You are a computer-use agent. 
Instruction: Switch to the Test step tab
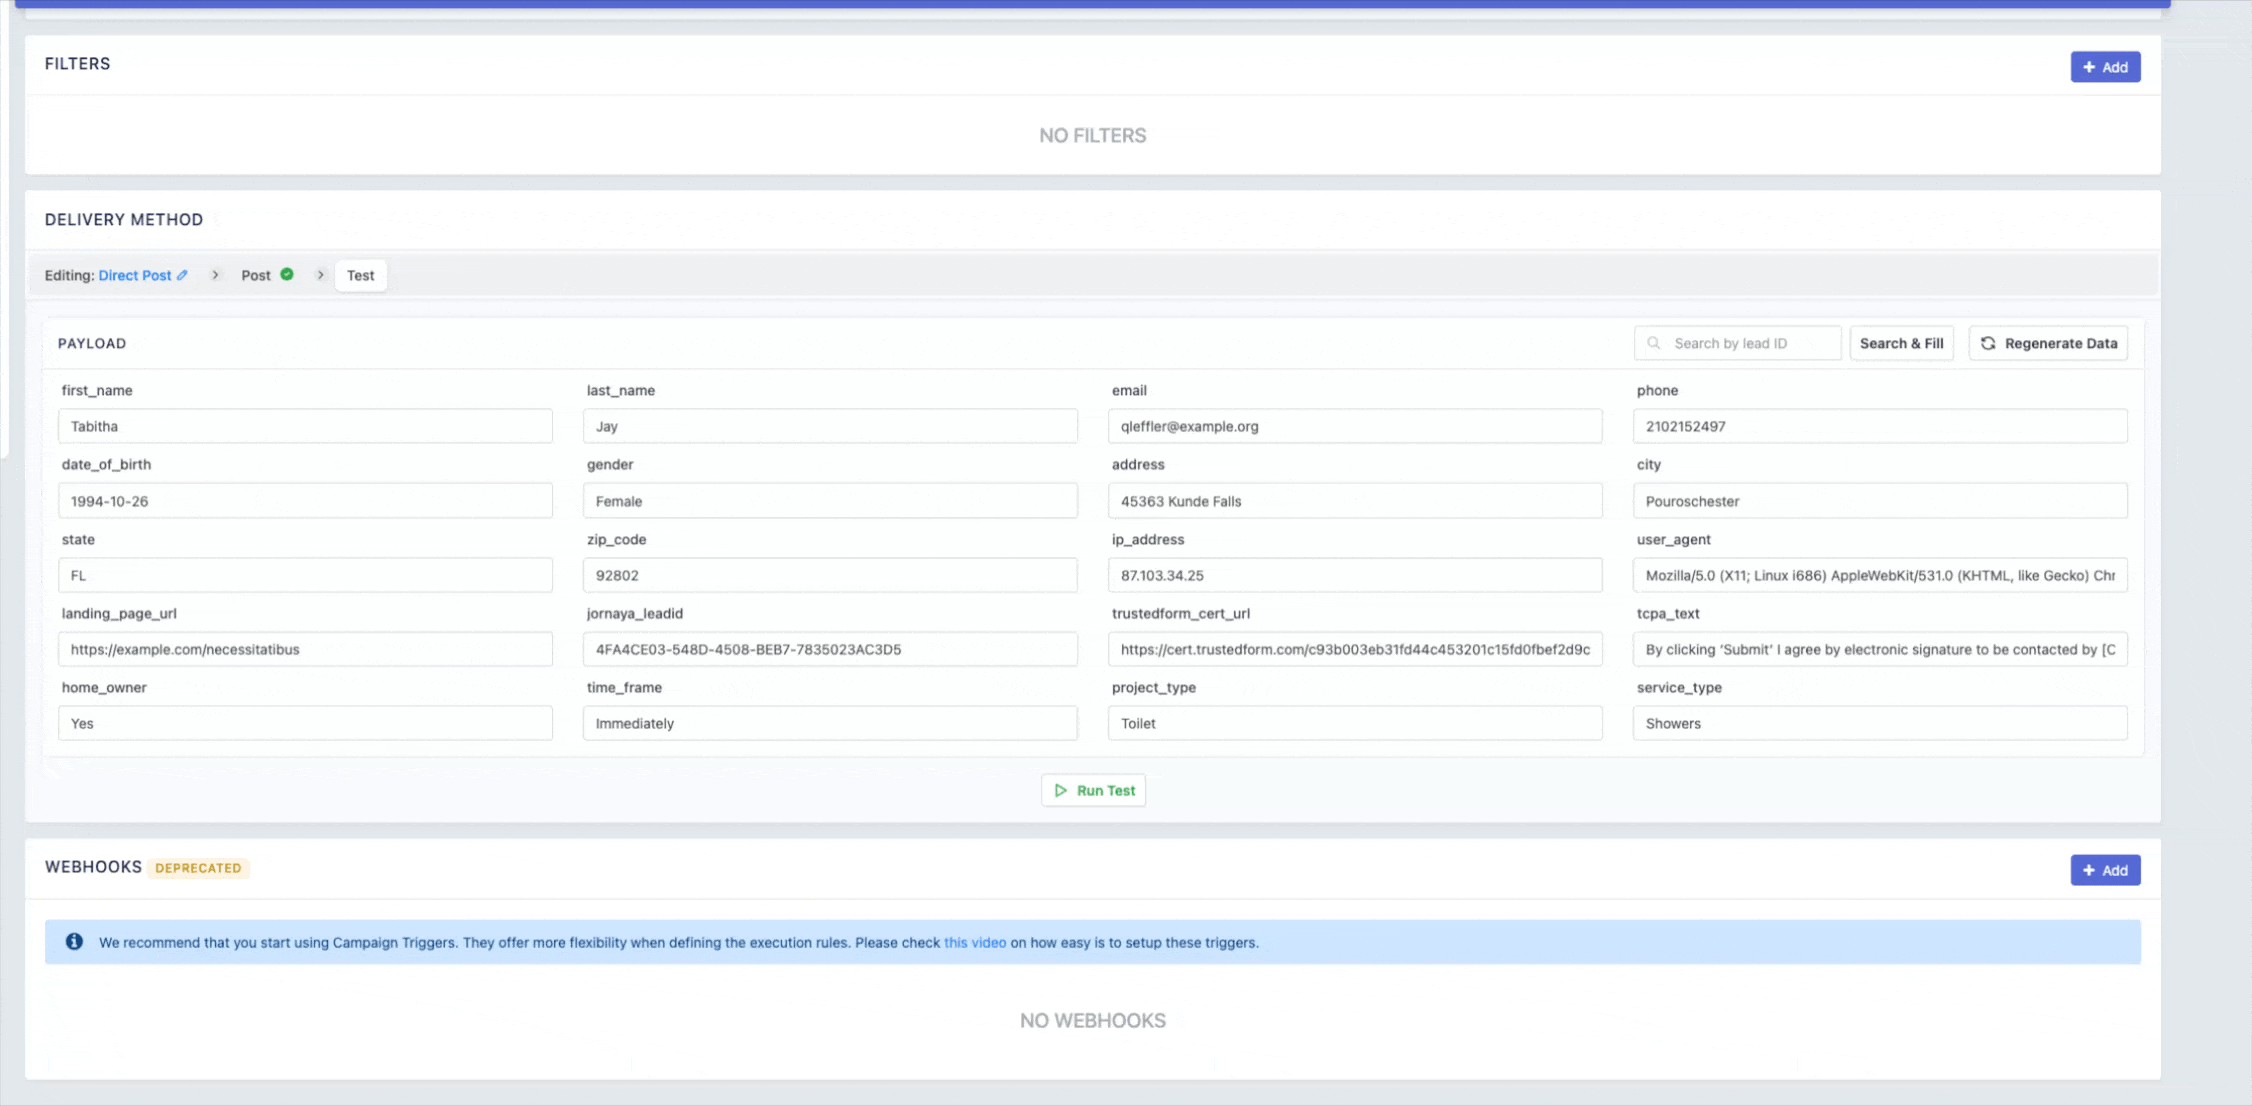pos(360,275)
